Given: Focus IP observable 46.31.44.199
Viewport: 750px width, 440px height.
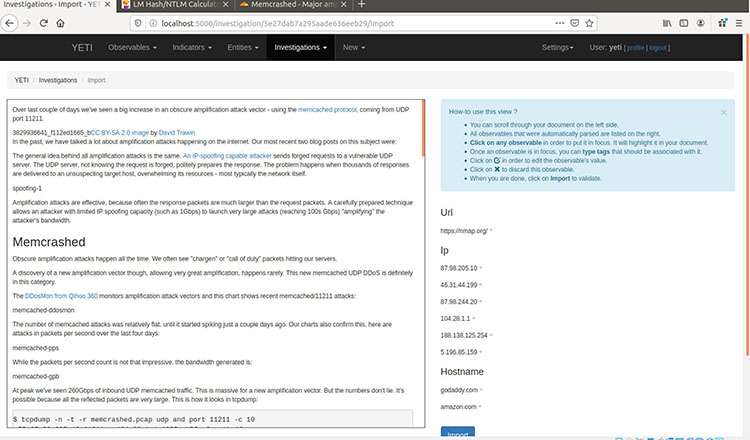Looking at the screenshot, I should (x=459, y=285).
